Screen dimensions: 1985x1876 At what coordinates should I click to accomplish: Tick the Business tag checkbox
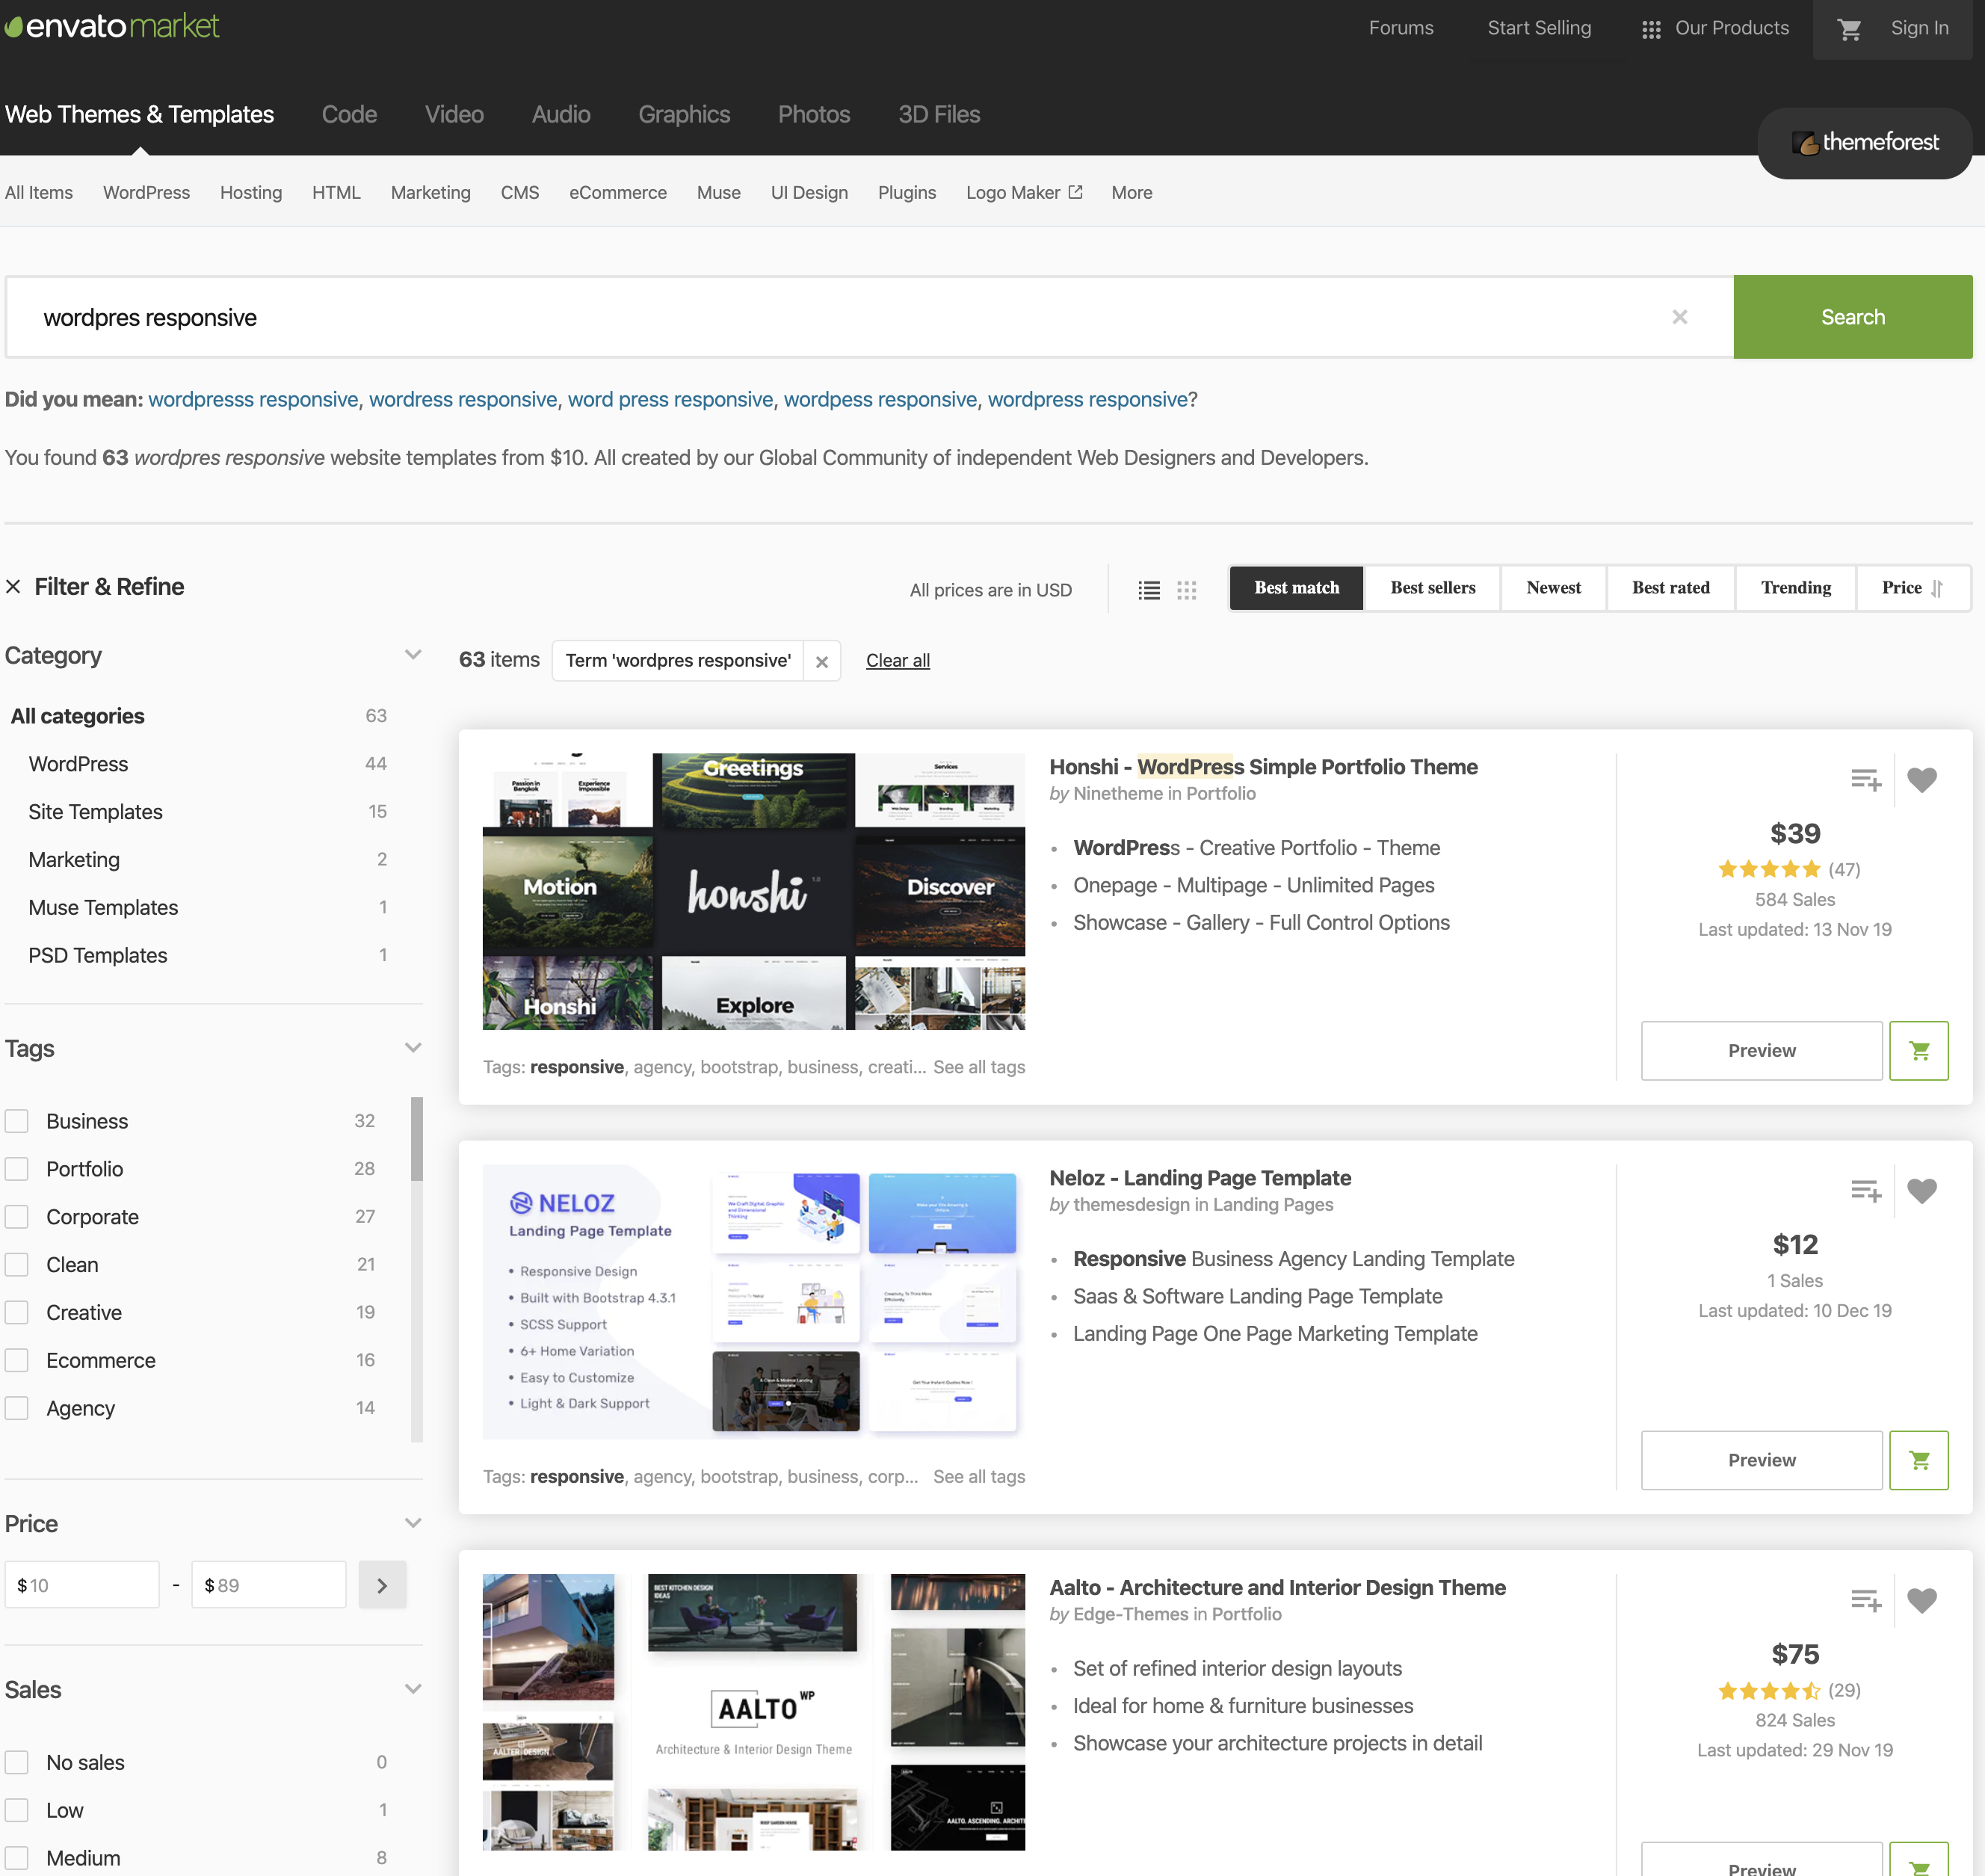(x=17, y=1121)
